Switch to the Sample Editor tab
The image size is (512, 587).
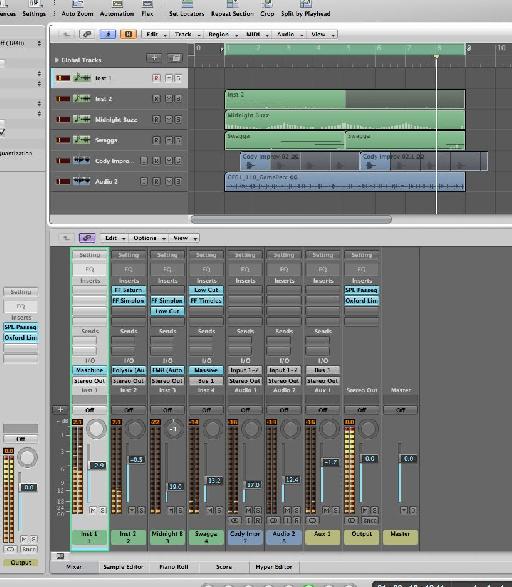[123, 567]
